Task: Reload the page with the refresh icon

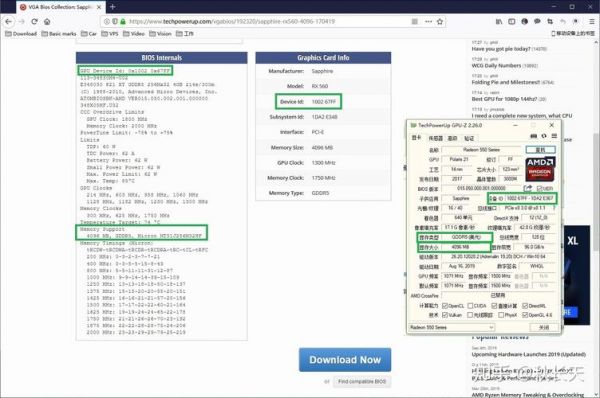Action: click(x=34, y=22)
